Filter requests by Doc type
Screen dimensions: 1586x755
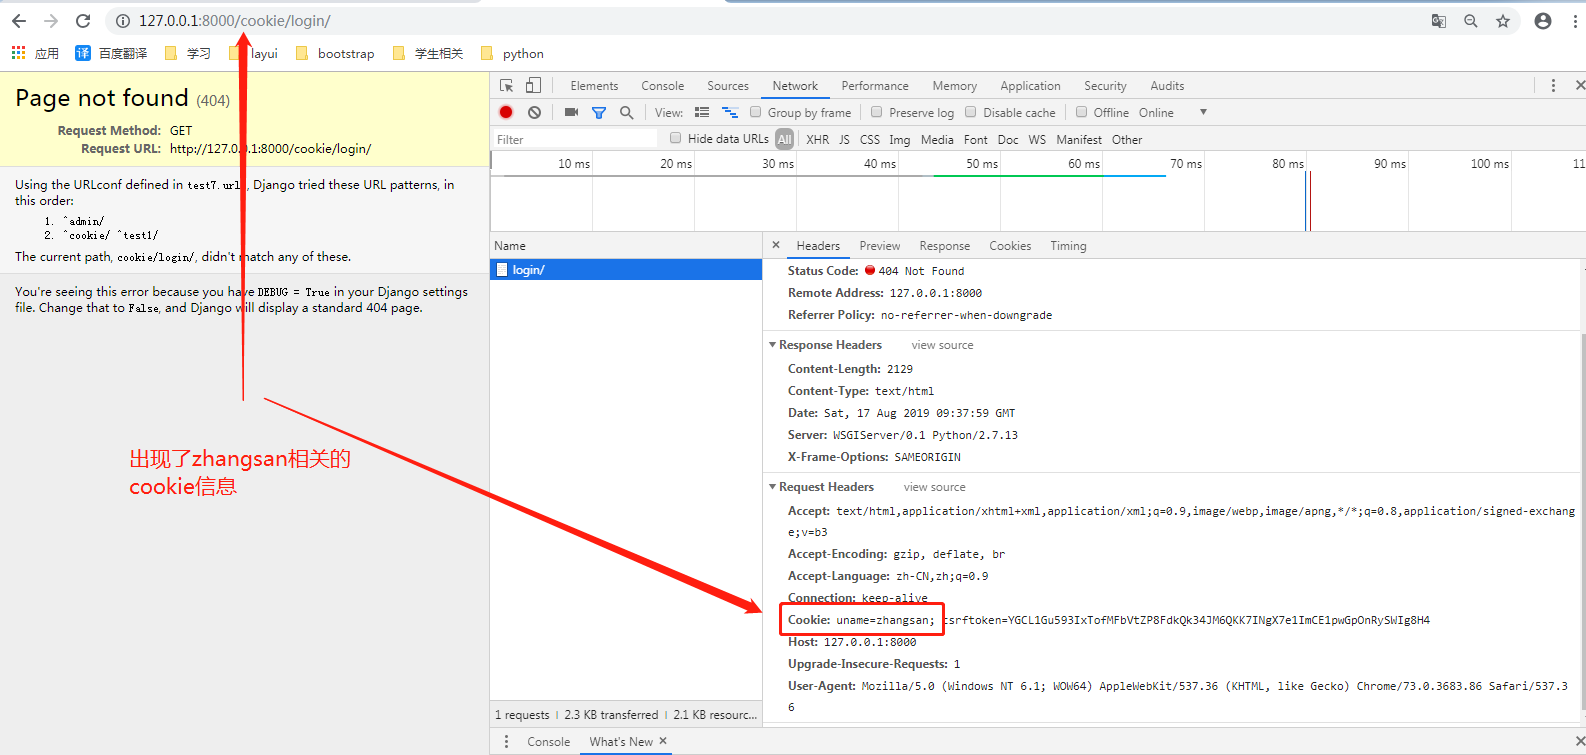coord(1008,140)
